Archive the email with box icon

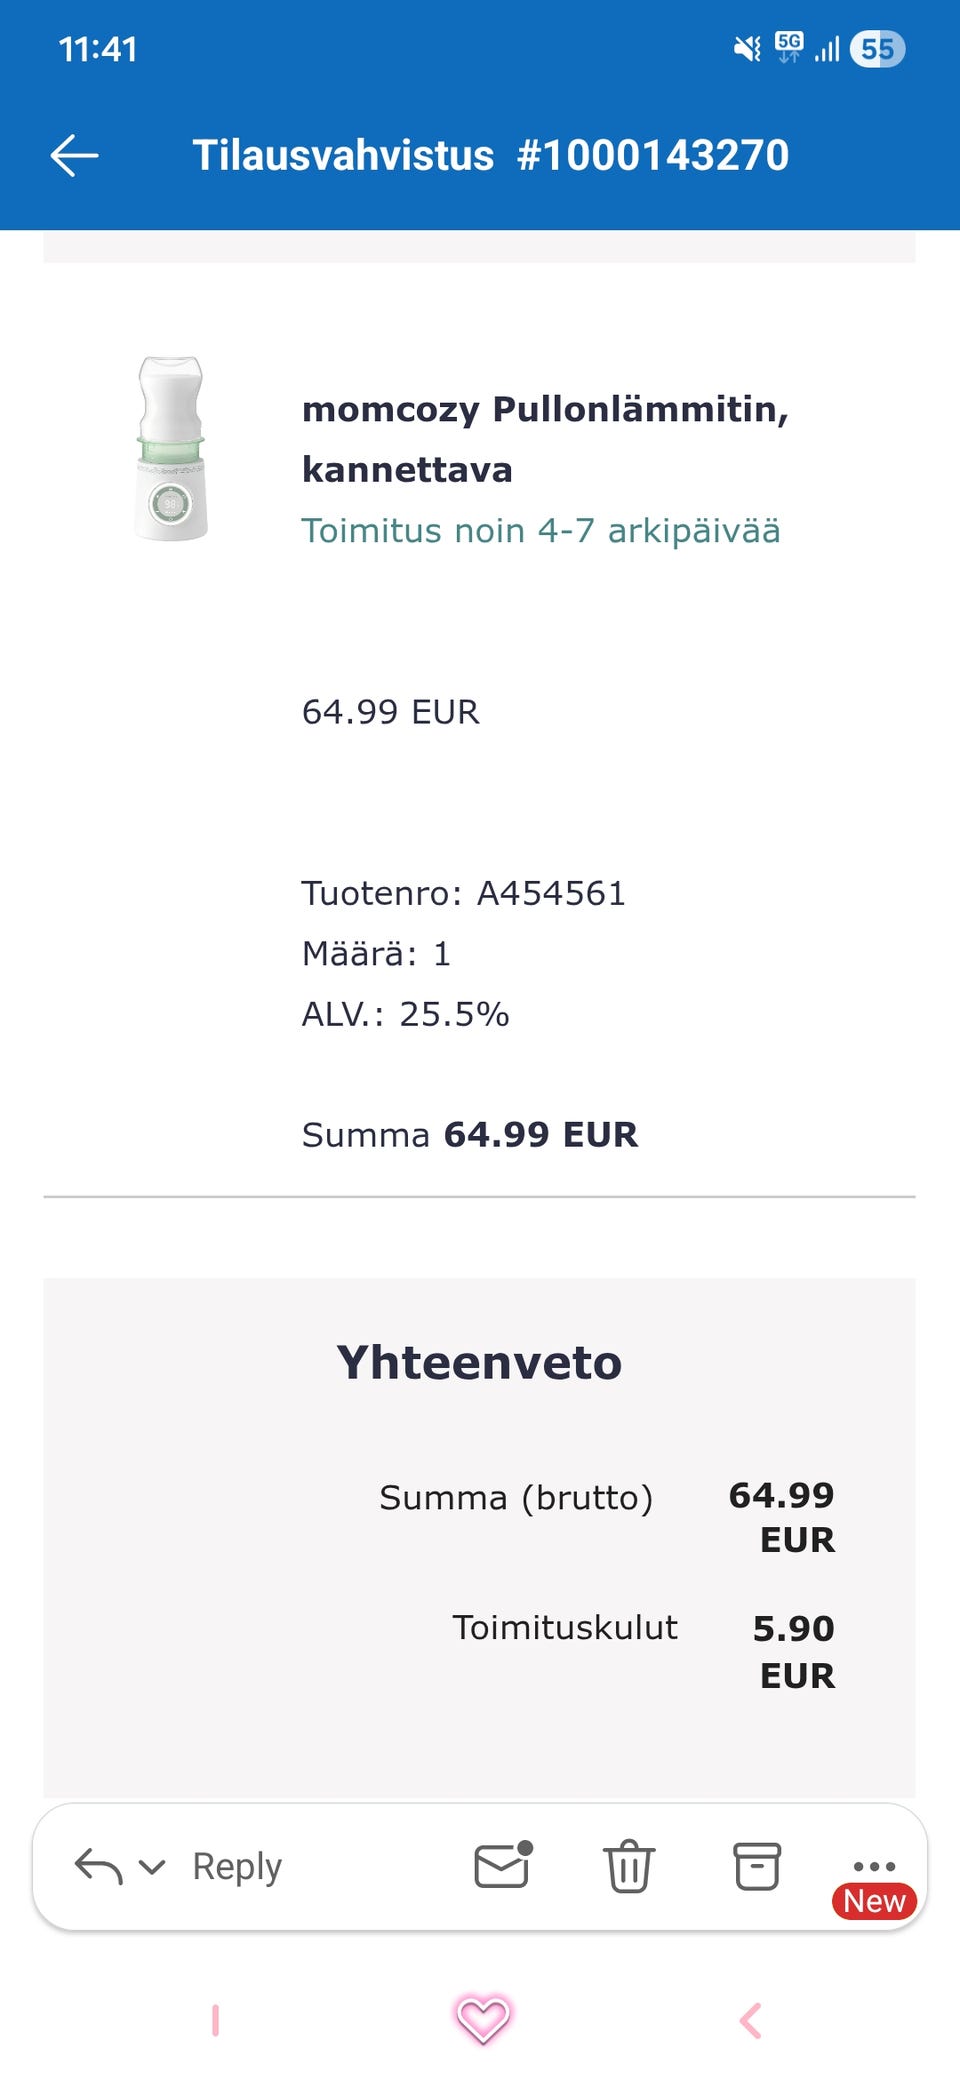(x=757, y=1866)
